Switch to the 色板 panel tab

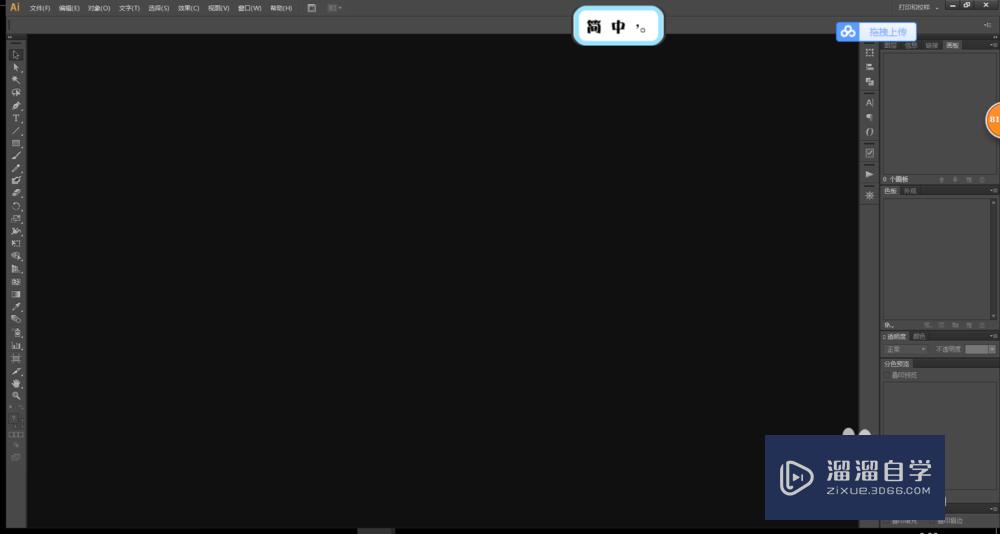890,191
